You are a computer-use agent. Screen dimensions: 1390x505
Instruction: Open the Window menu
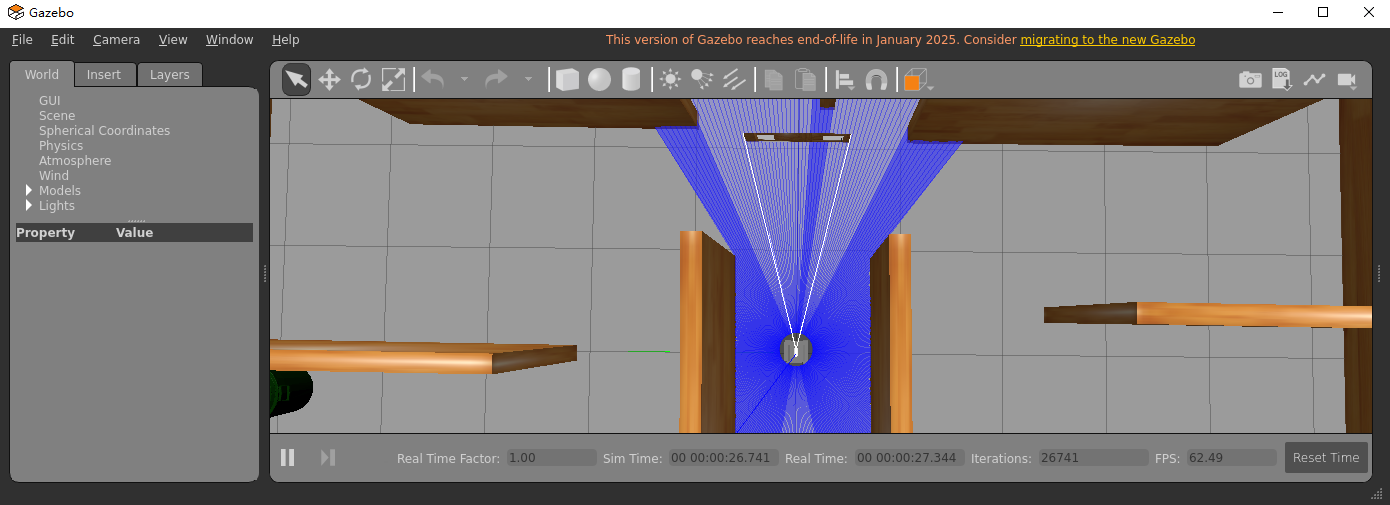pos(229,40)
